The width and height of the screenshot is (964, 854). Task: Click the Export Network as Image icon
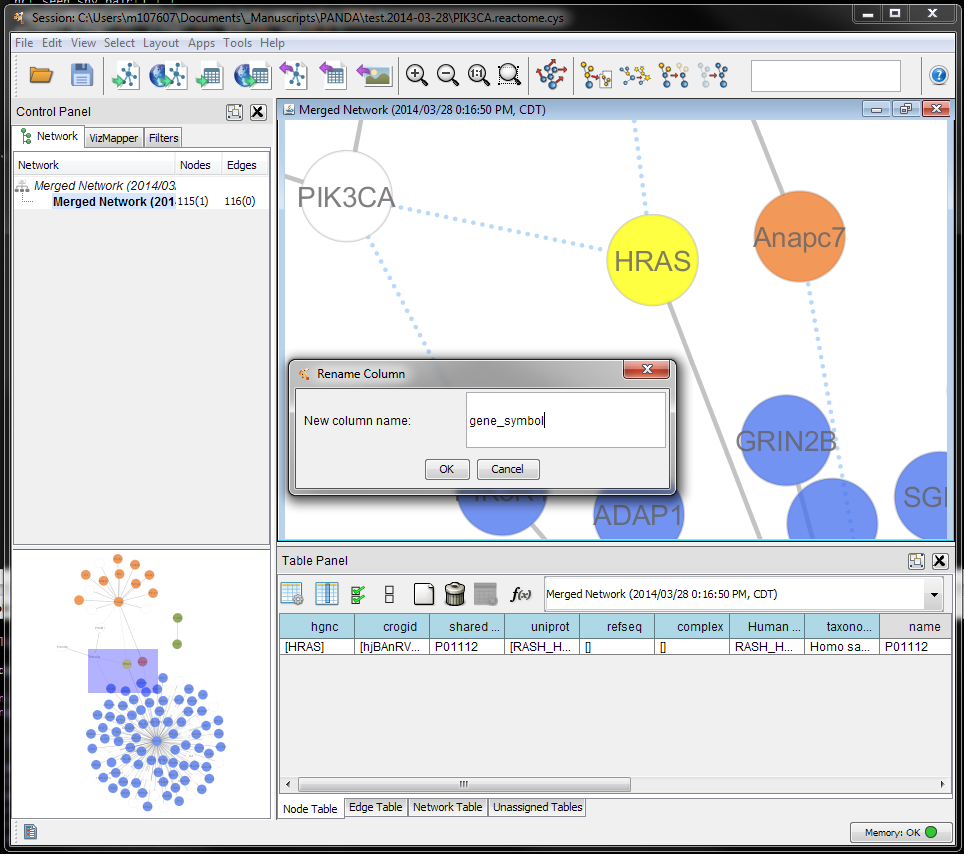point(374,75)
